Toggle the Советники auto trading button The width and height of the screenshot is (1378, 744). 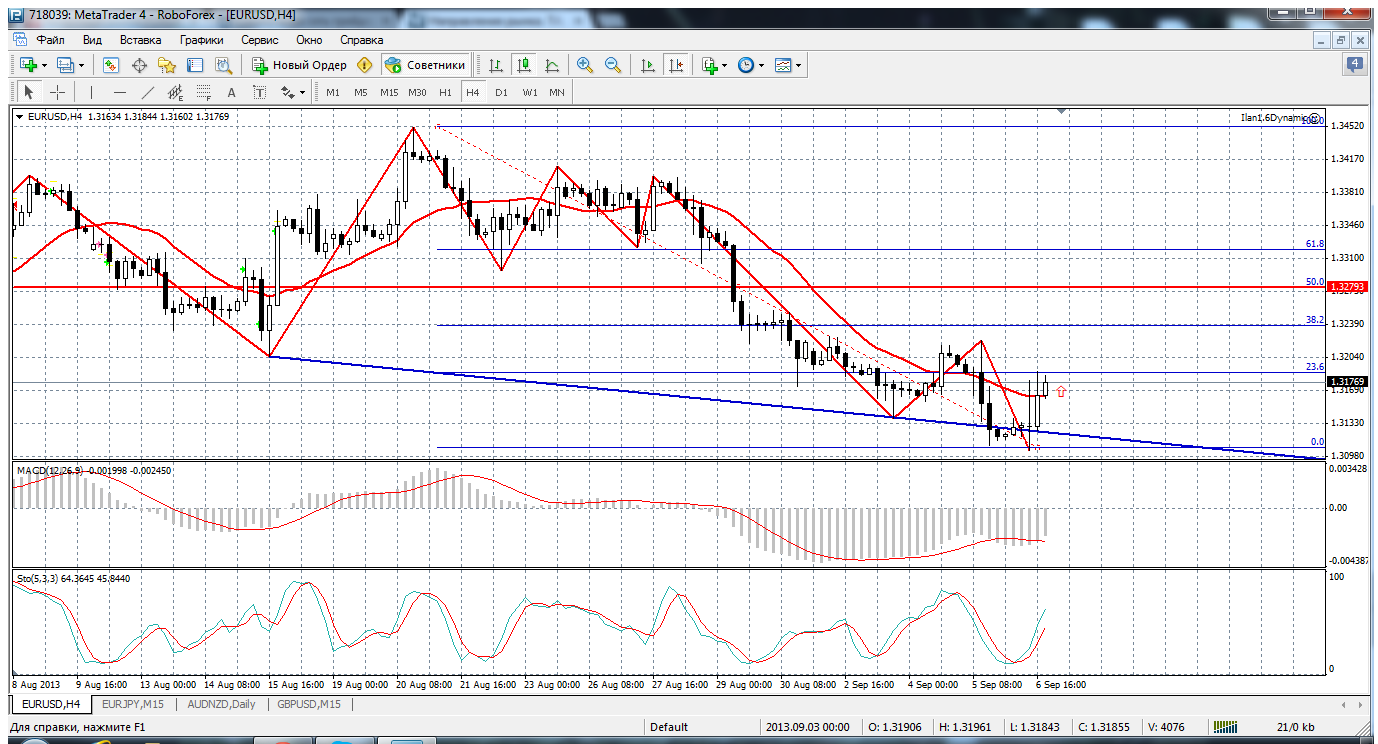point(425,65)
